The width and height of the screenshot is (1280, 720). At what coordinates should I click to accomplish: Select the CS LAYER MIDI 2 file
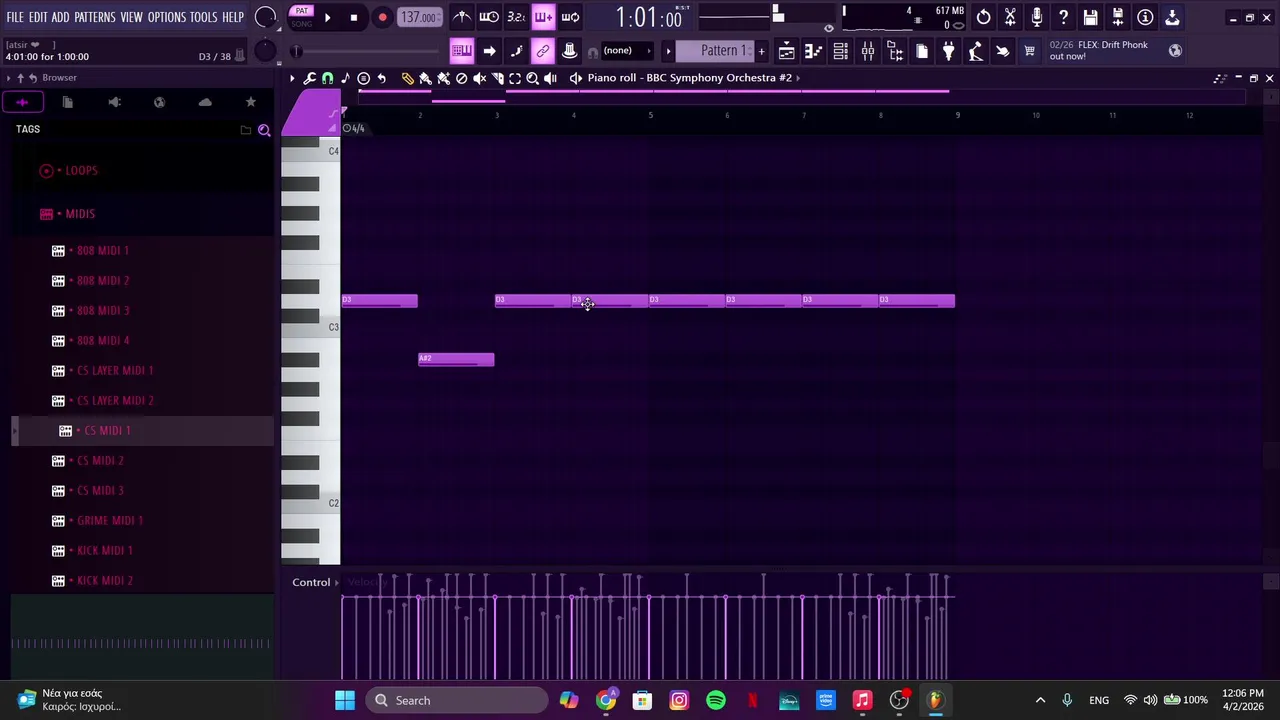coord(115,401)
